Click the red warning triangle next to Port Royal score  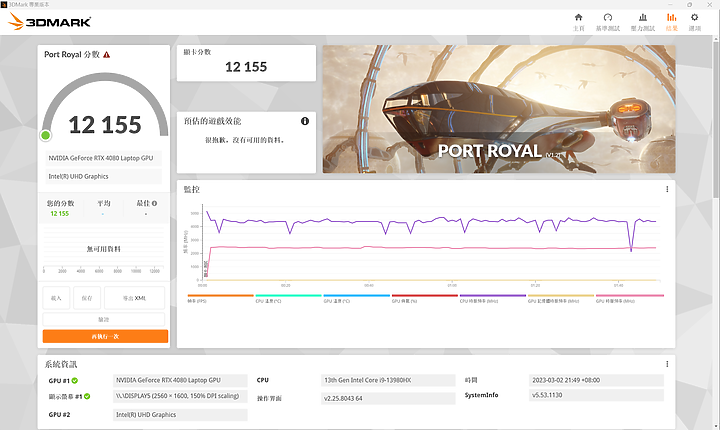pos(107,55)
